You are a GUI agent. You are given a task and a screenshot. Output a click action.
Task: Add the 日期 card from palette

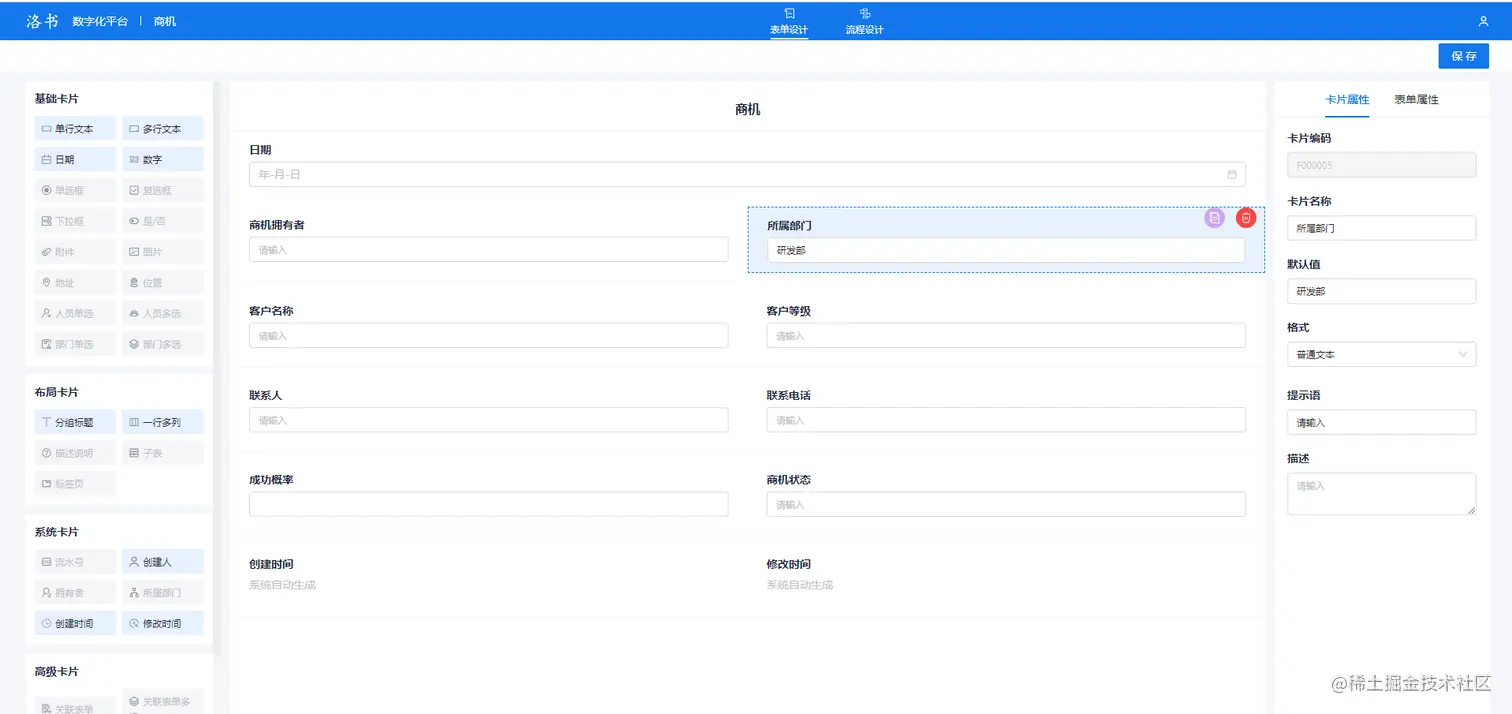point(75,159)
